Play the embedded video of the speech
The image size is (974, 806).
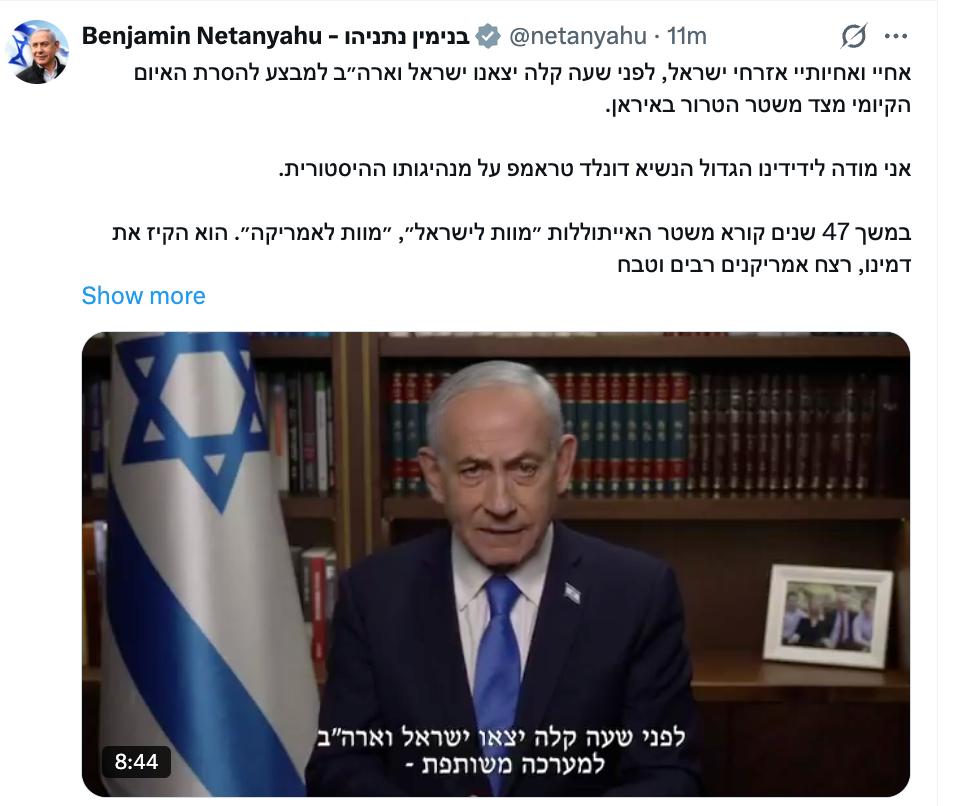pos(496,564)
